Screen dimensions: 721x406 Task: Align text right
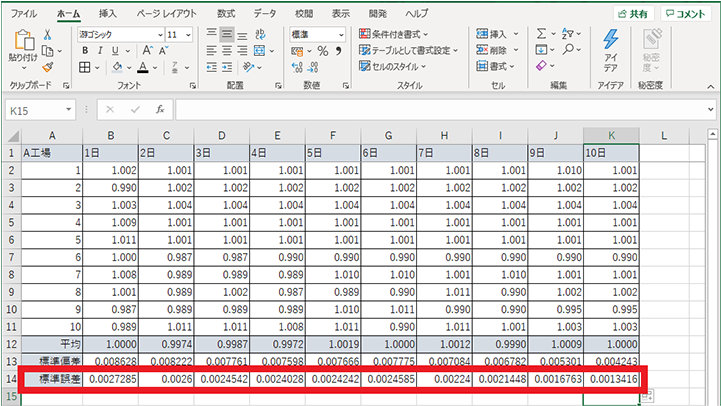pyautogui.click(x=242, y=51)
